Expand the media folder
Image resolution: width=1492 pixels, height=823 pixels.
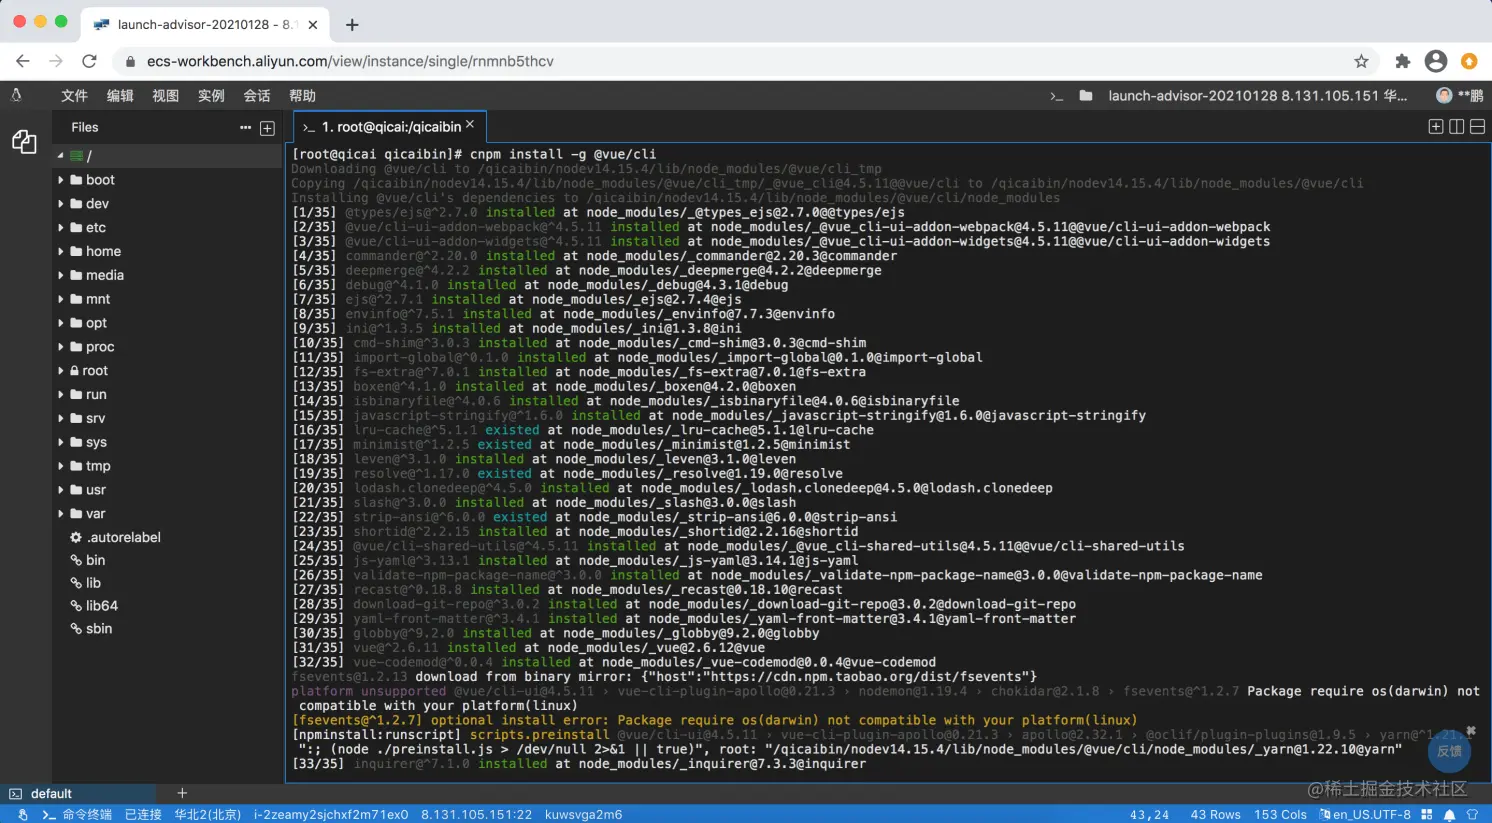click(61, 275)
